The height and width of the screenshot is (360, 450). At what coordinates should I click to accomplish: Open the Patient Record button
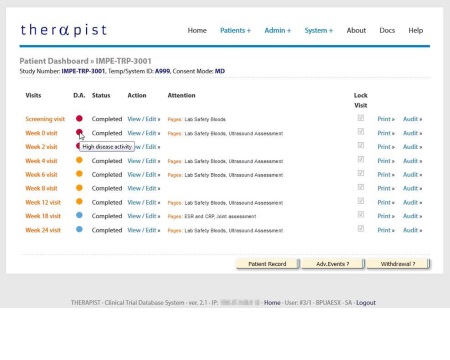(x=267, y=264)
